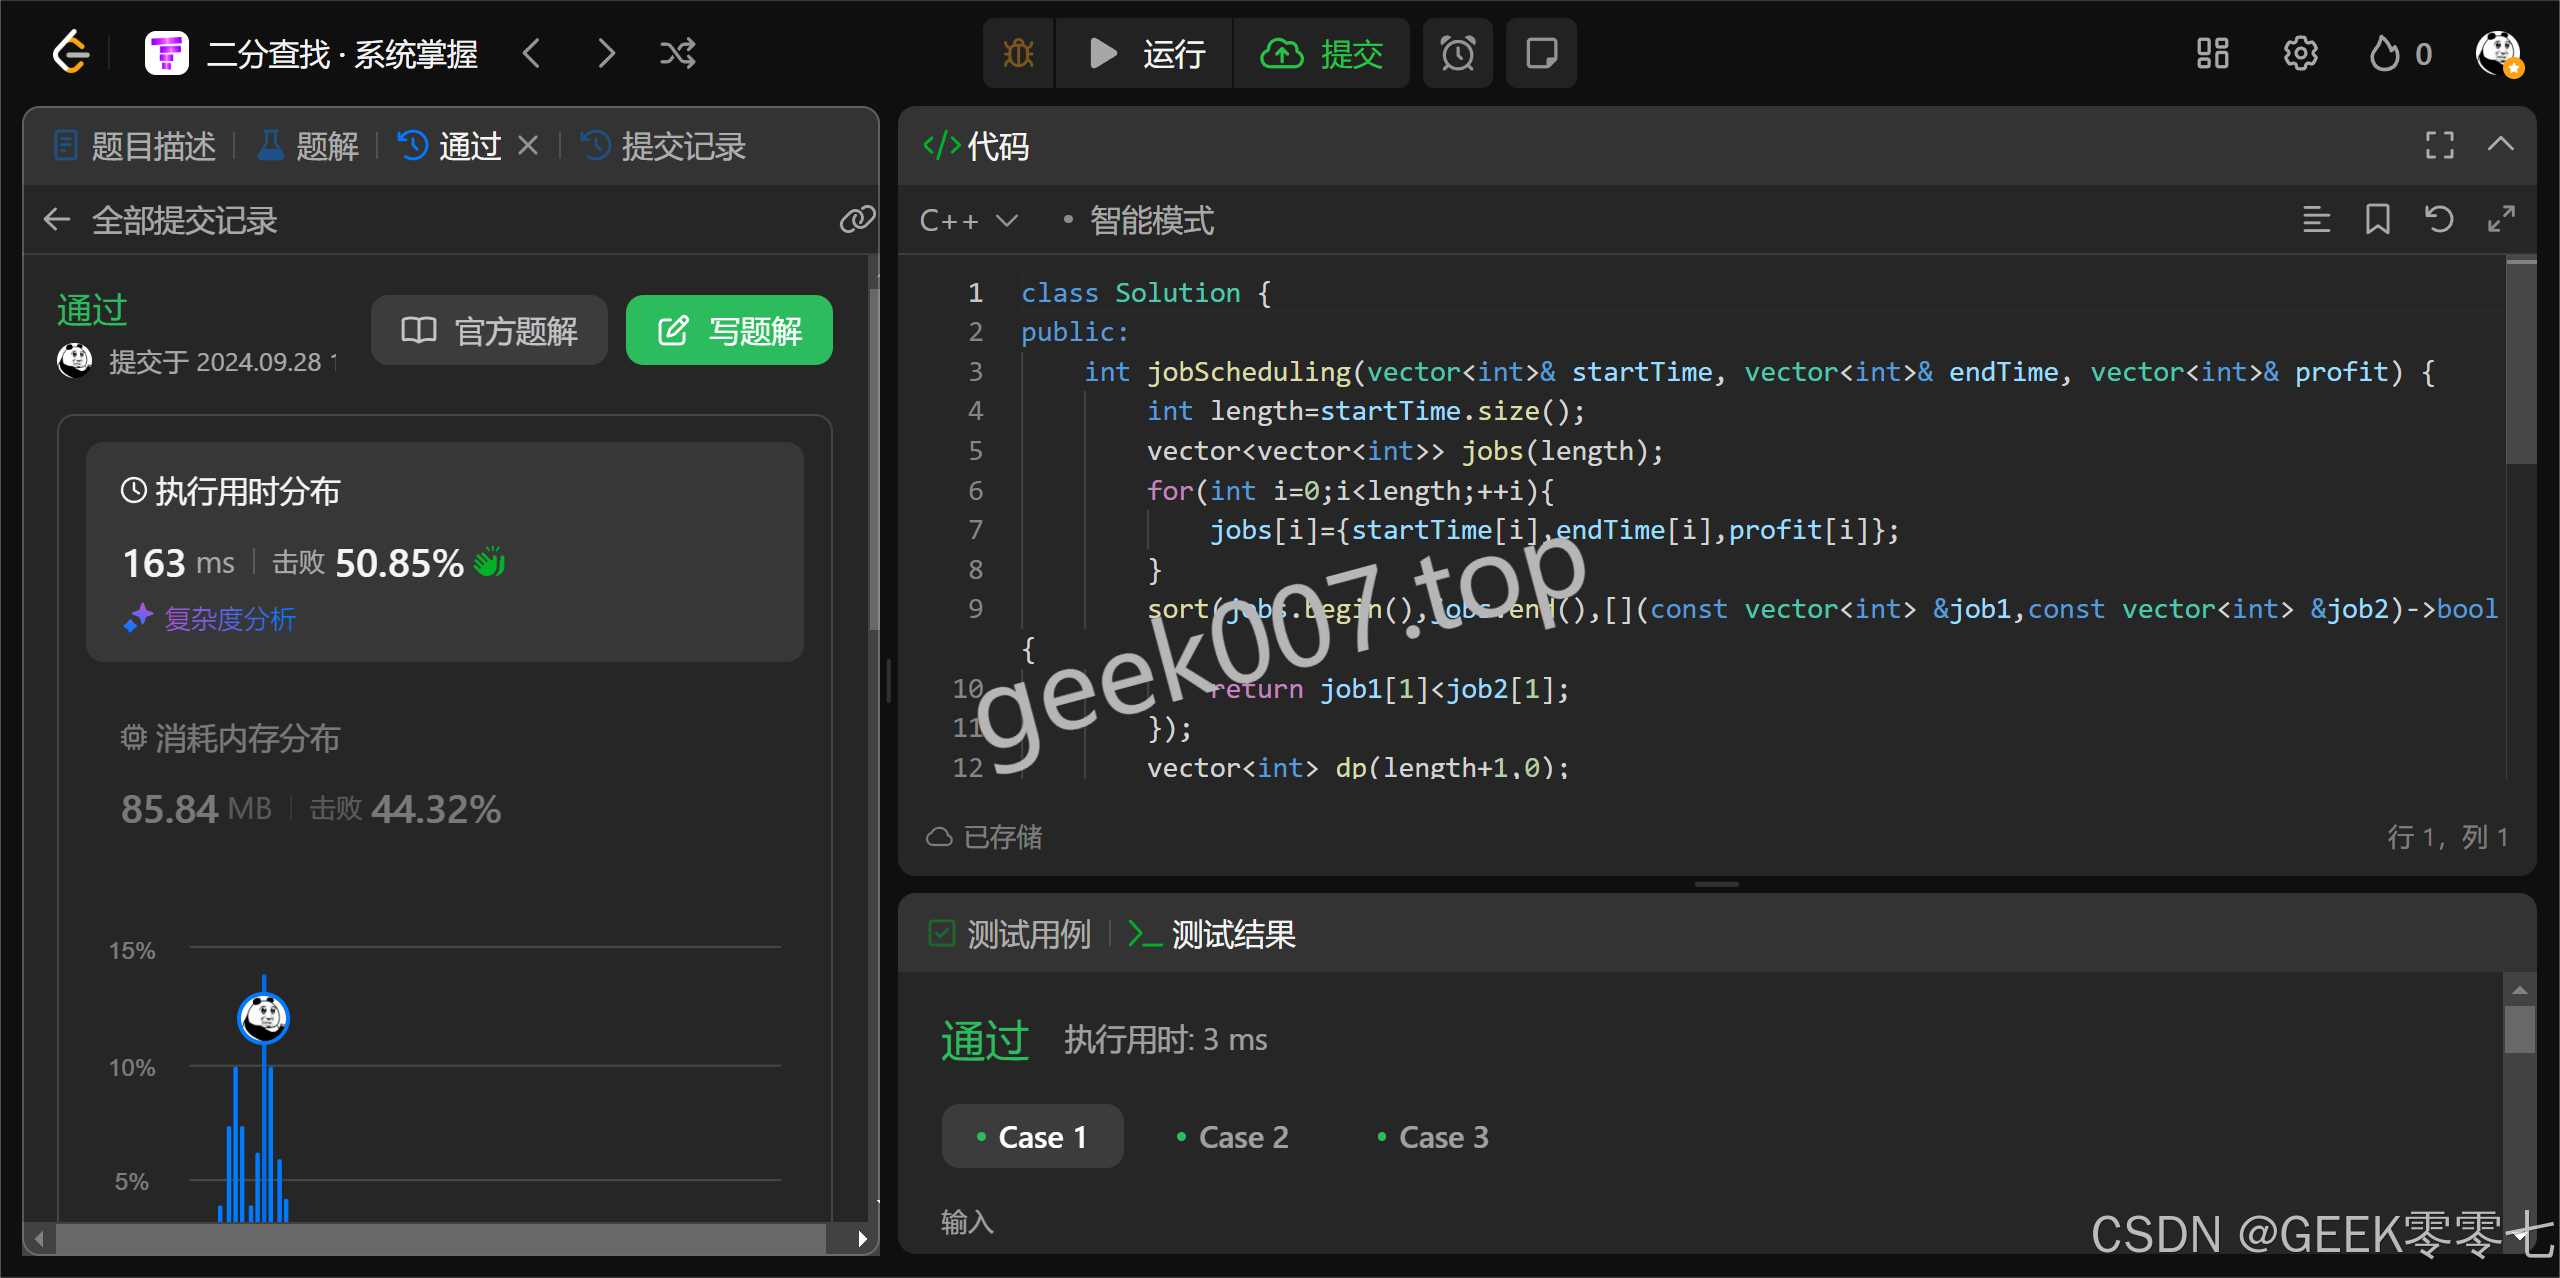
Task: Select the Case 2 test case
Action: point(1233,1137)
